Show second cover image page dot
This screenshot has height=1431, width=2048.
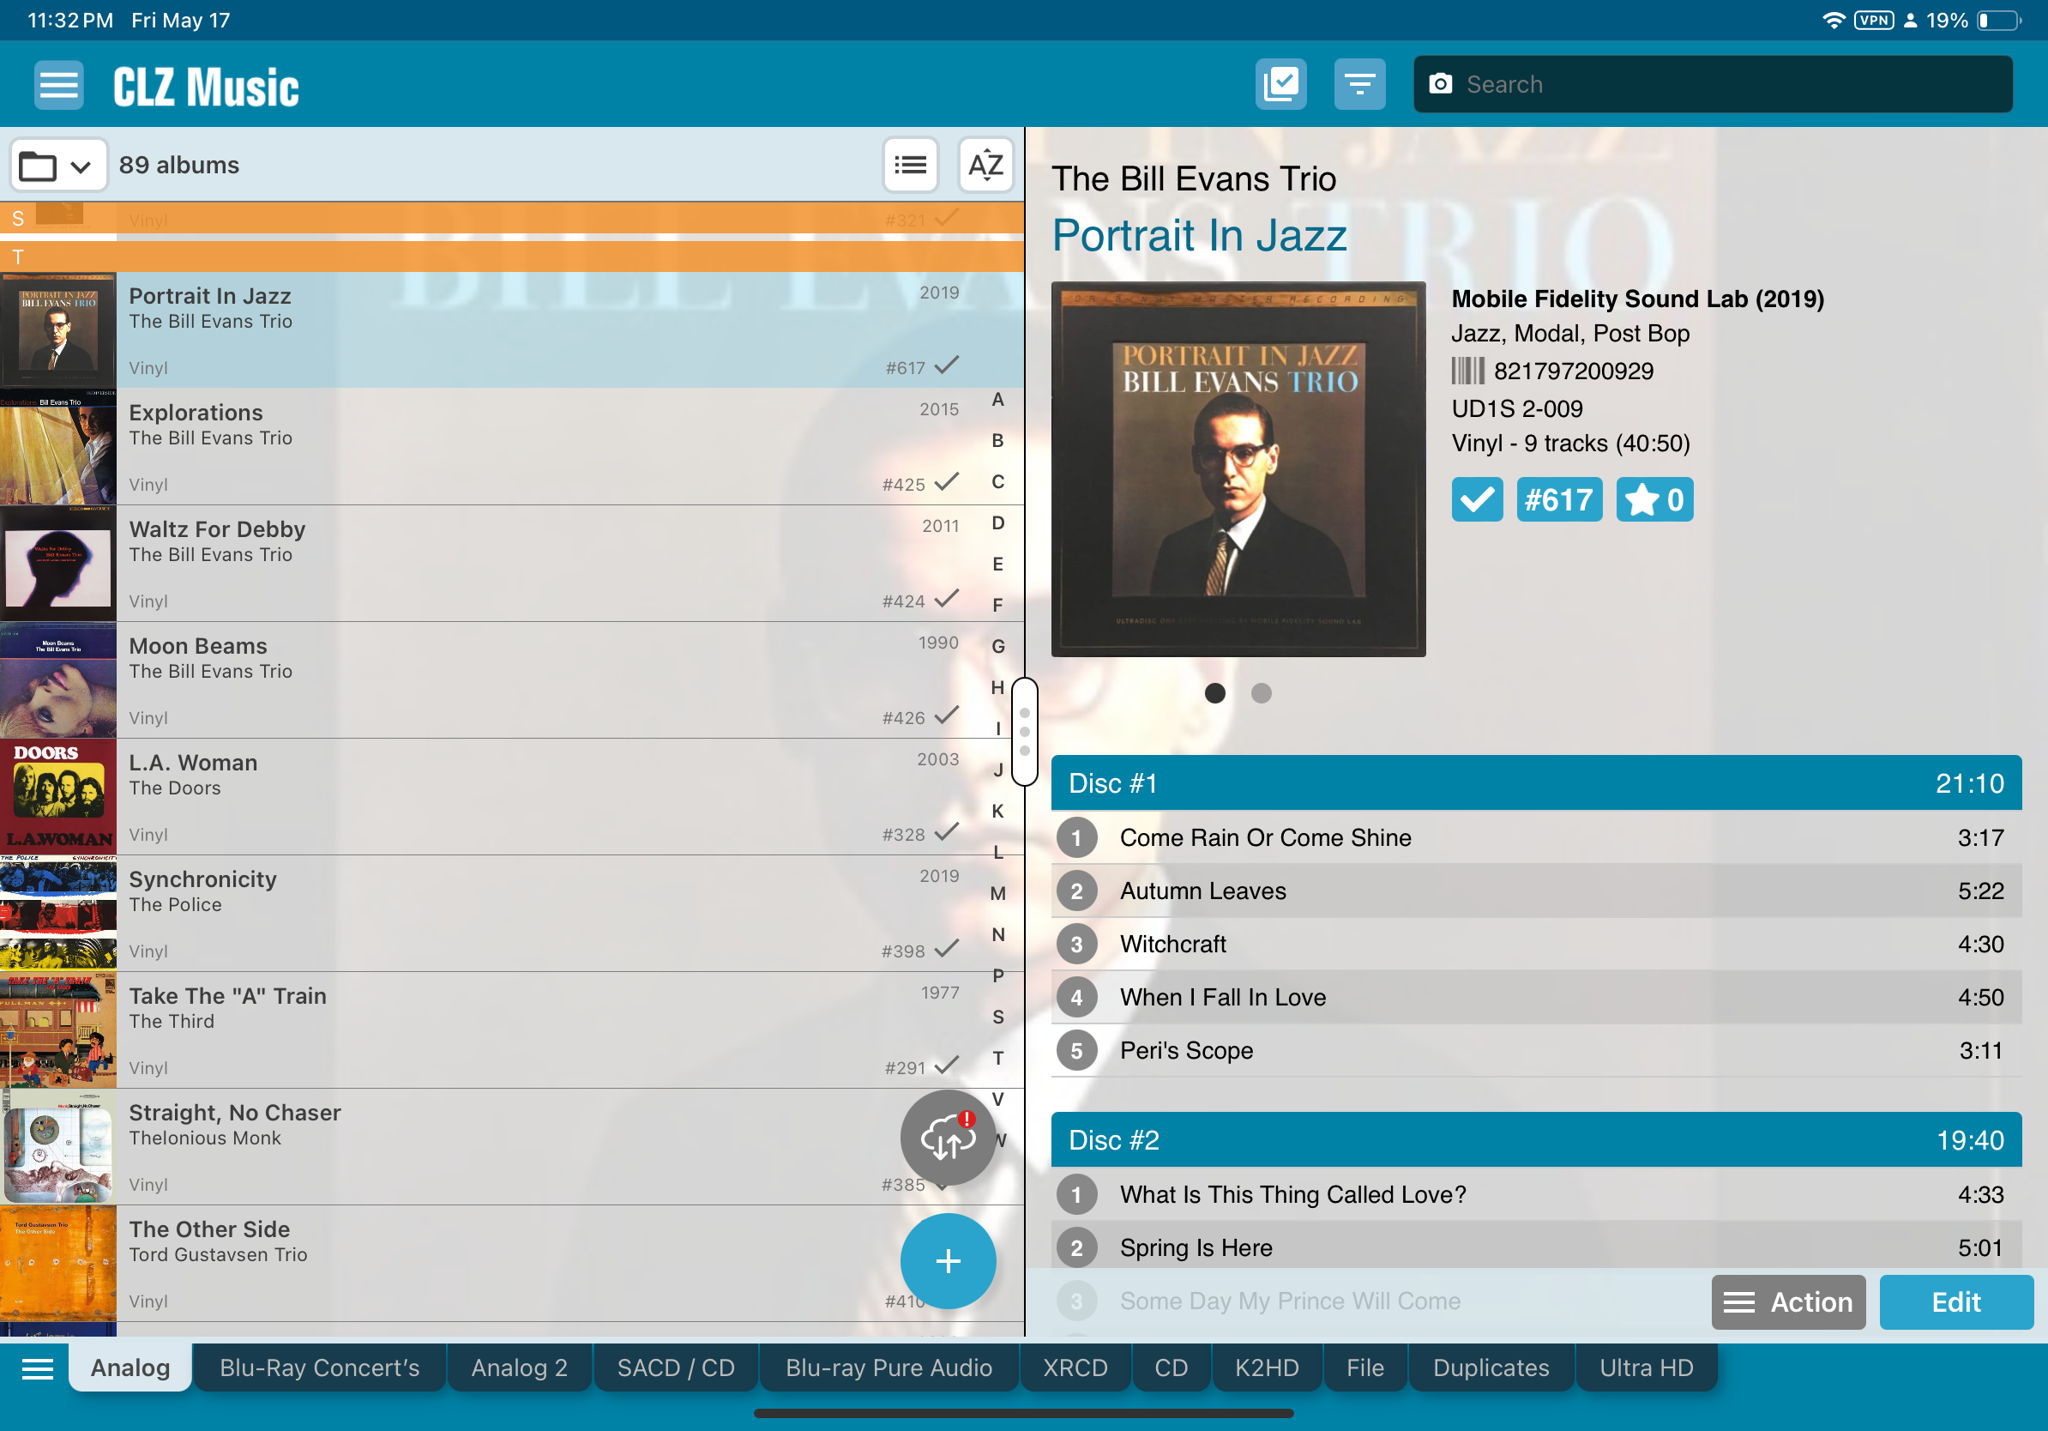point(1261,693)
